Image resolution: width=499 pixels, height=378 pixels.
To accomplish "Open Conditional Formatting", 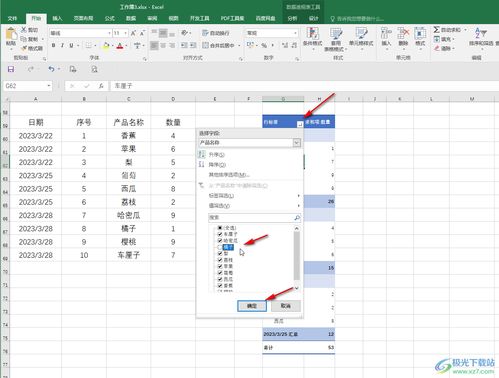I will (x=312, y=39).
